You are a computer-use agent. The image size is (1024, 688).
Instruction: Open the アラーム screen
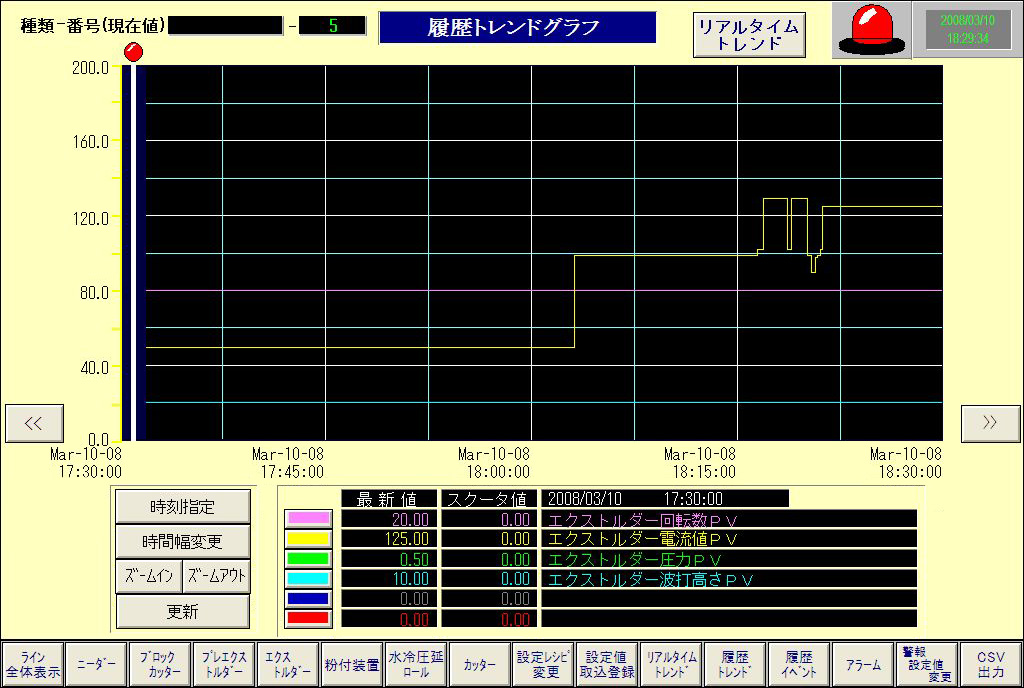click(863, 665)
